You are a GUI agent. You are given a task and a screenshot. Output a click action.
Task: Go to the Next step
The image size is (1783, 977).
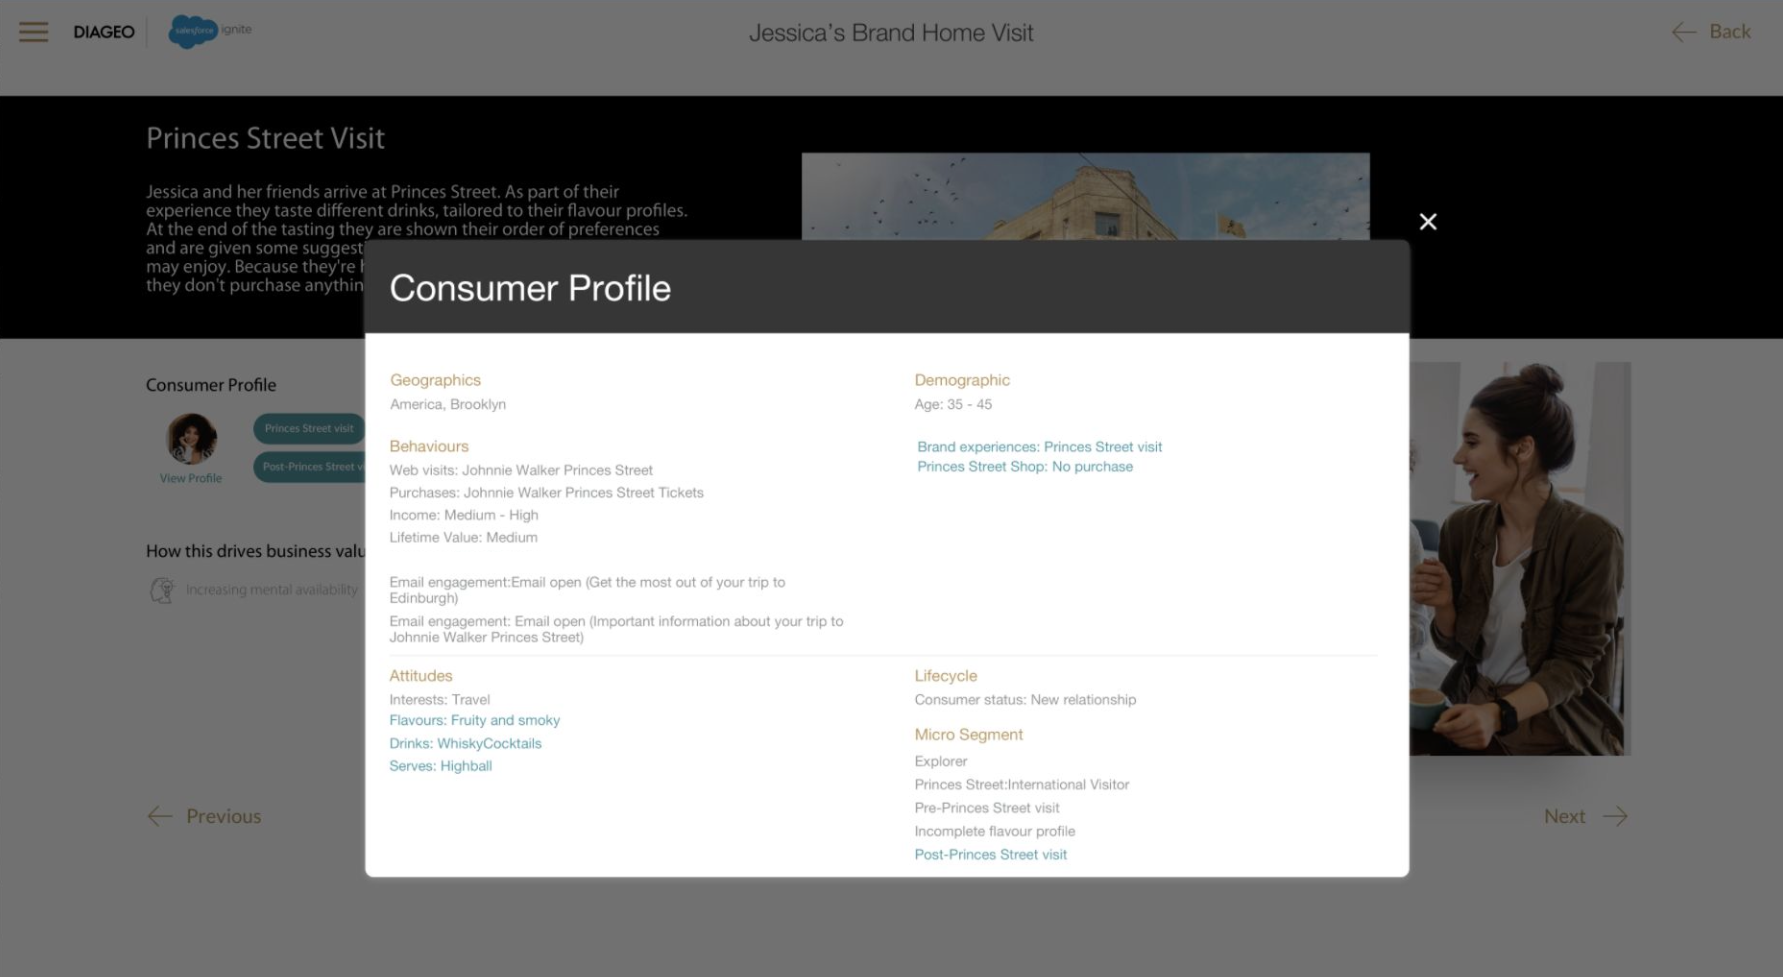point(1586,816)
